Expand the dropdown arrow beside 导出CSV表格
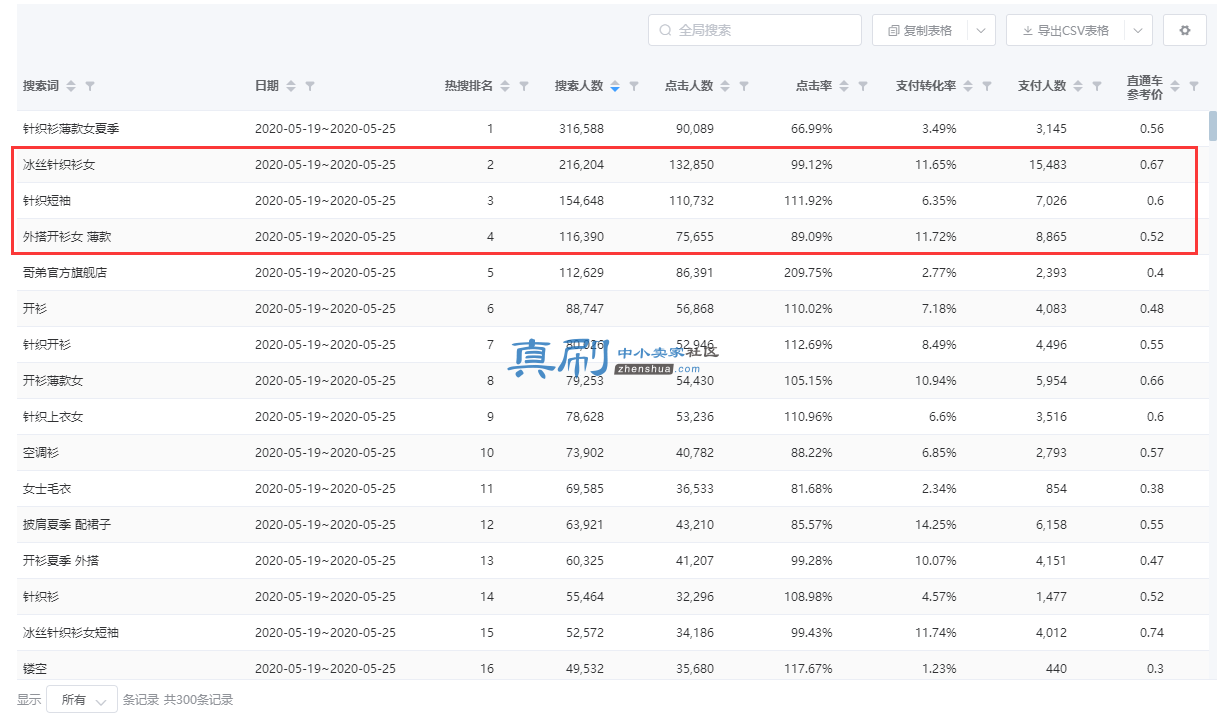 click(x=1138, y=30)
